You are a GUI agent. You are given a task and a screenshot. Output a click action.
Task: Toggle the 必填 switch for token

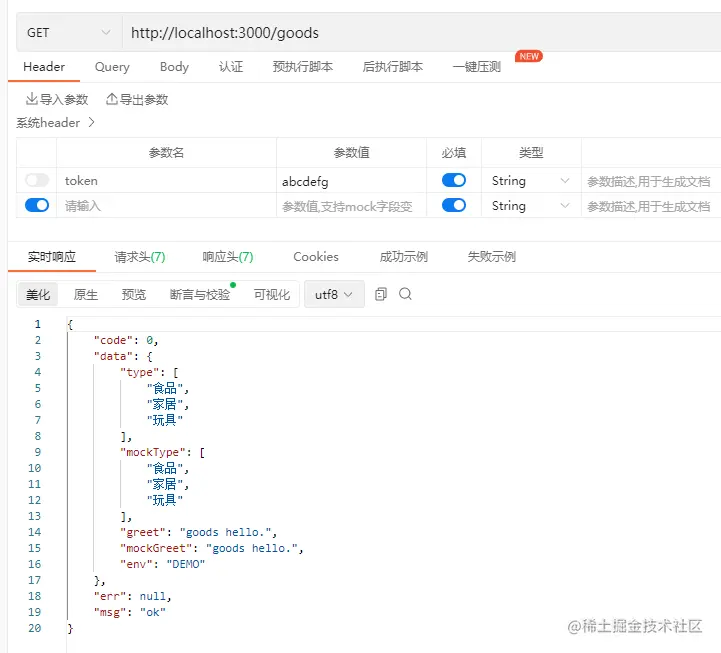click(454, 180)
